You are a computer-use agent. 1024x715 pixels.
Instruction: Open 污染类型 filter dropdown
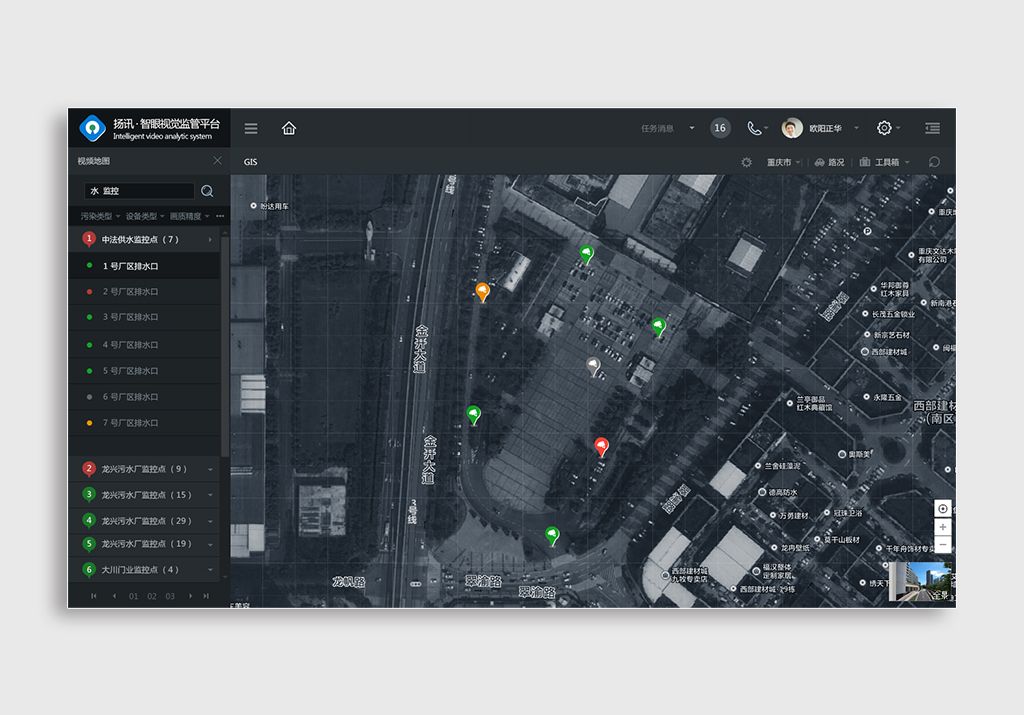(x=100, y=216)
